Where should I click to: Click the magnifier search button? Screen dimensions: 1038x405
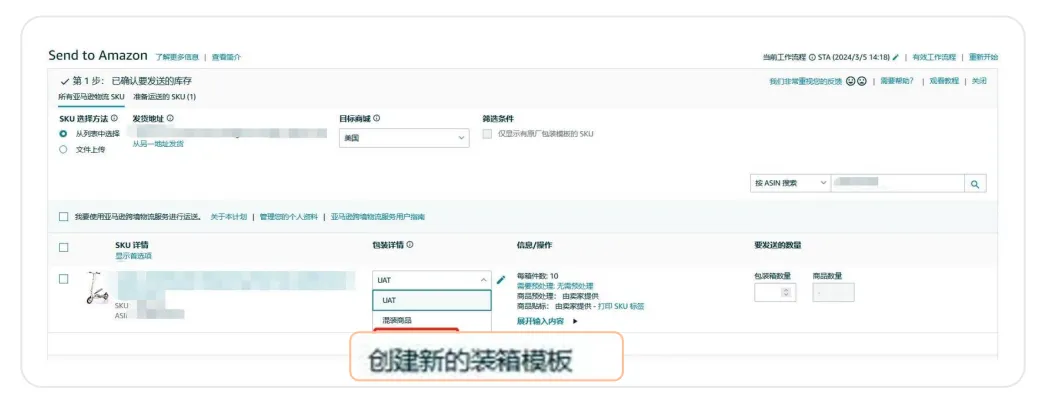(x=975, y=184)
